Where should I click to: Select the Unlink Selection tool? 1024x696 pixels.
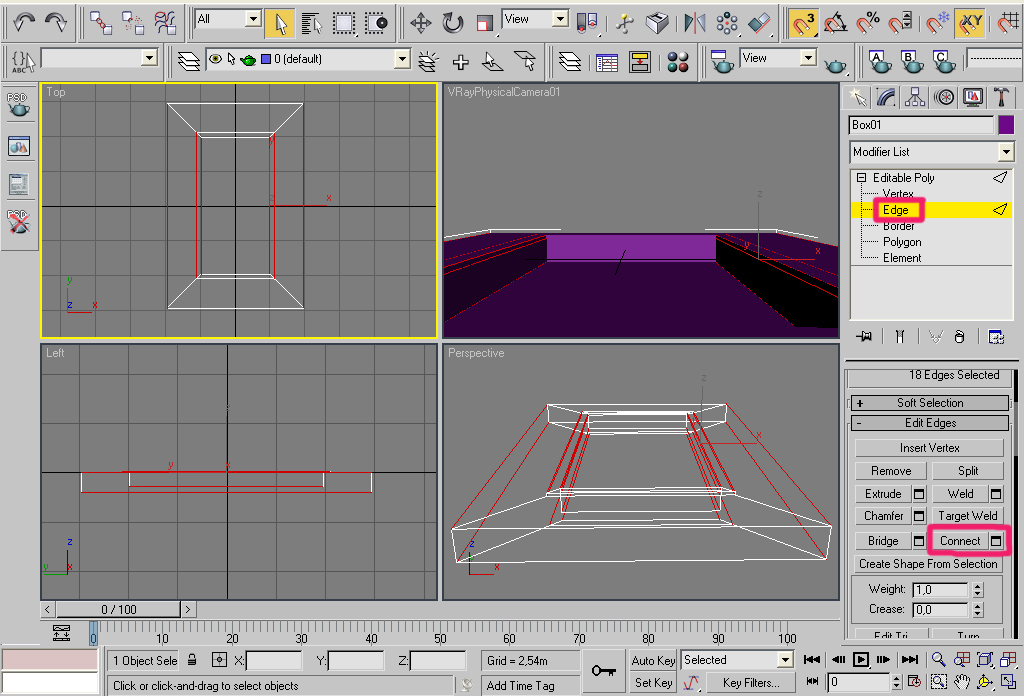click(133, 23)
